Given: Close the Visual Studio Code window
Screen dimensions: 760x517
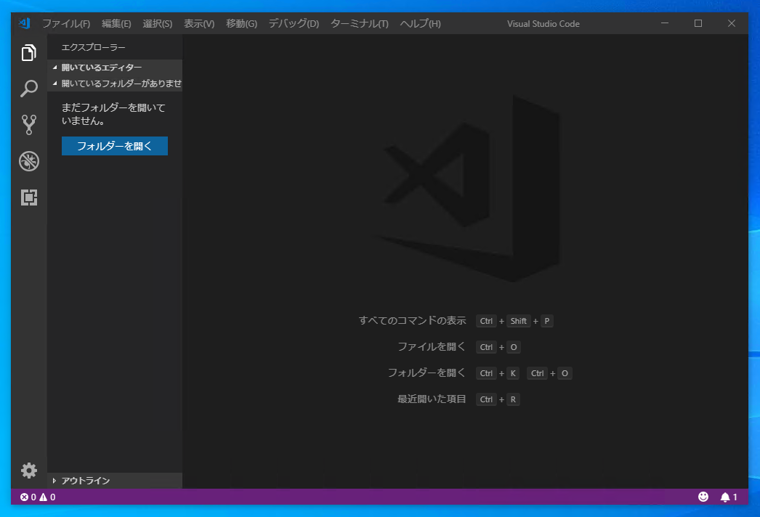Looking at the screenshot, I should coord(731,23).
